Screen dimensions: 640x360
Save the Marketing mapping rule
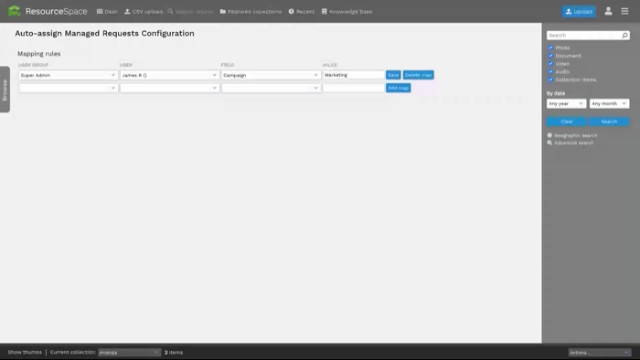point(393,75)
